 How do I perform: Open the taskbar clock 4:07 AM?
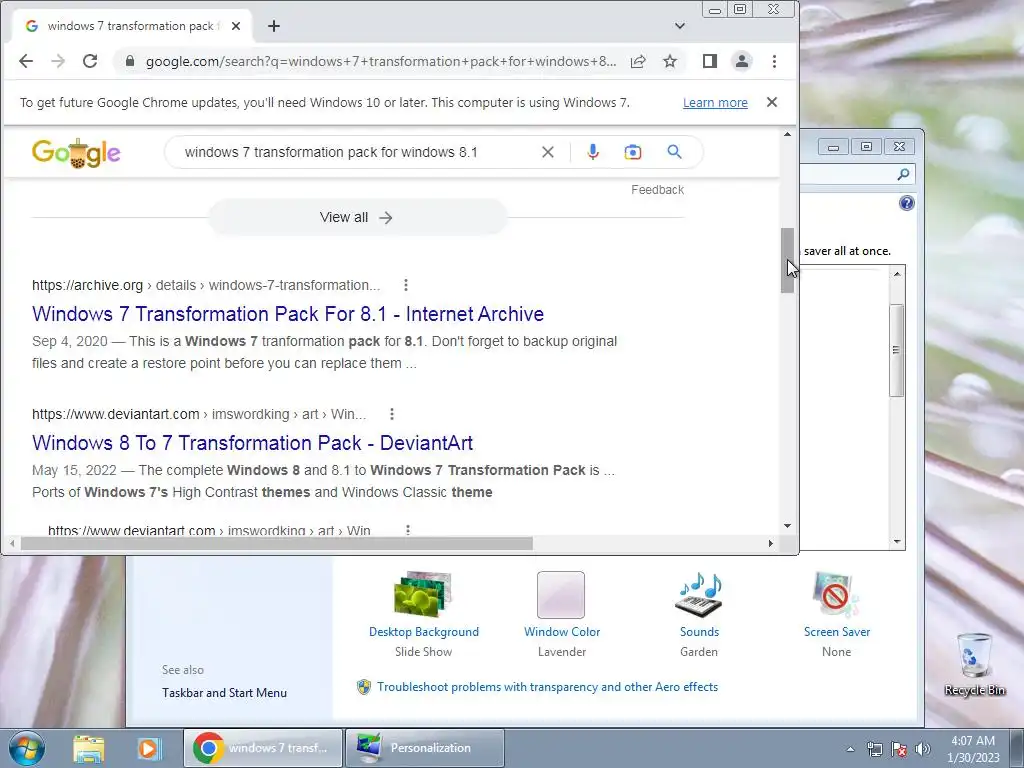point(973,749)
